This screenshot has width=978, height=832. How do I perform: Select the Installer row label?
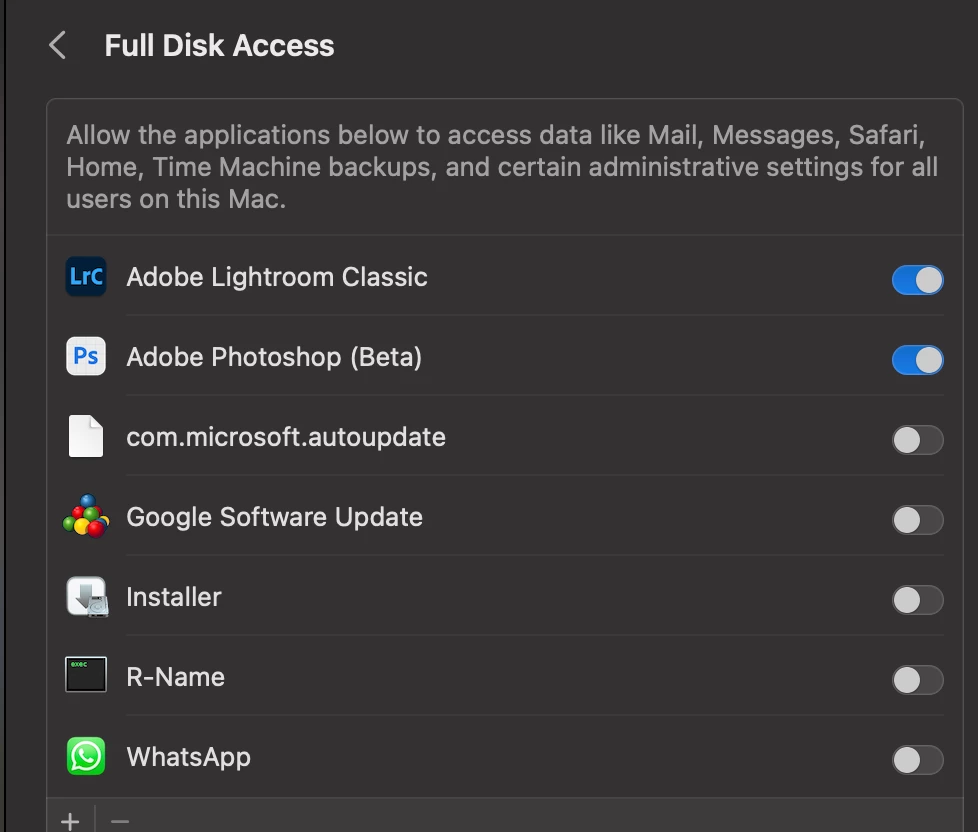173,597
